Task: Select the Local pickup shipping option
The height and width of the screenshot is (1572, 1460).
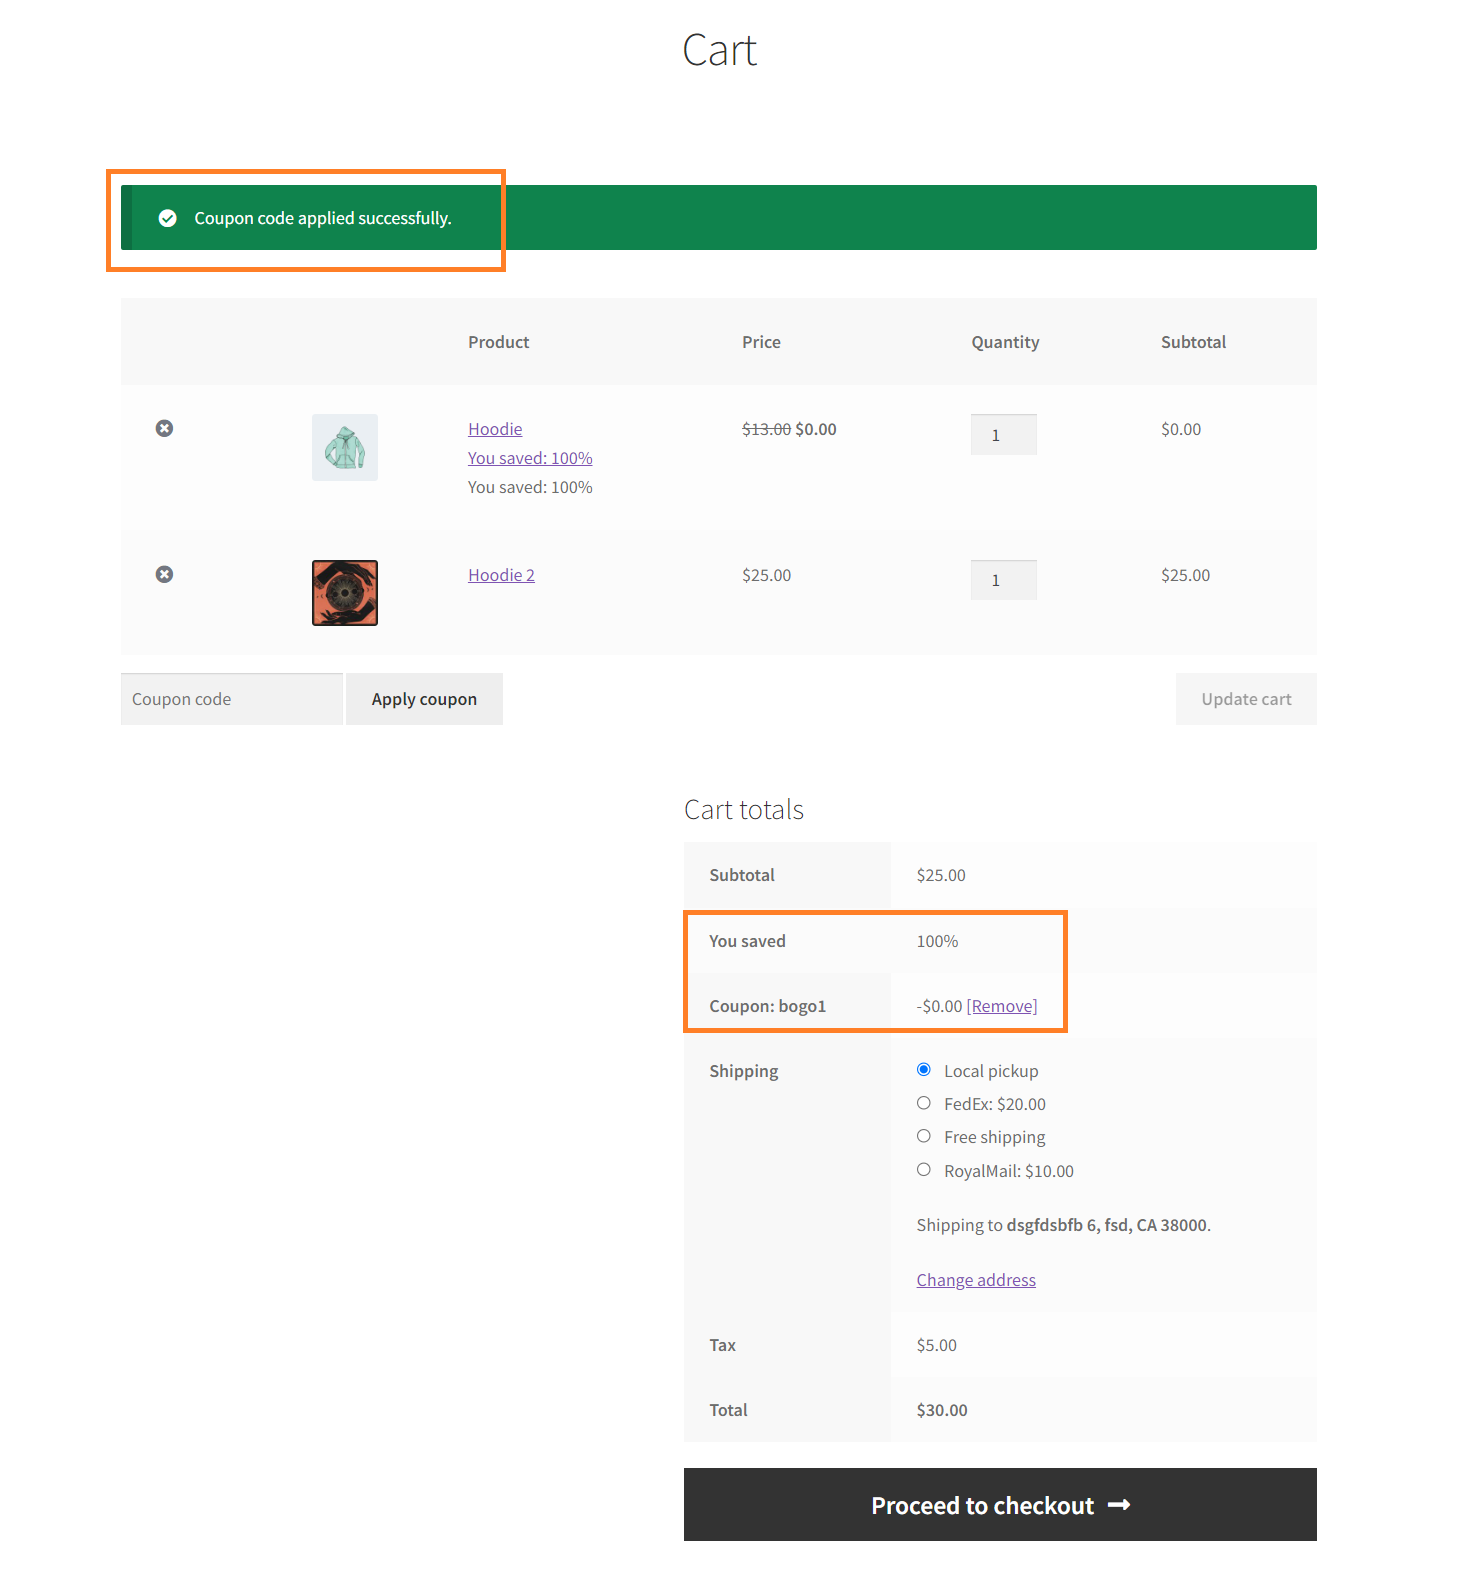Action: 924,1070
